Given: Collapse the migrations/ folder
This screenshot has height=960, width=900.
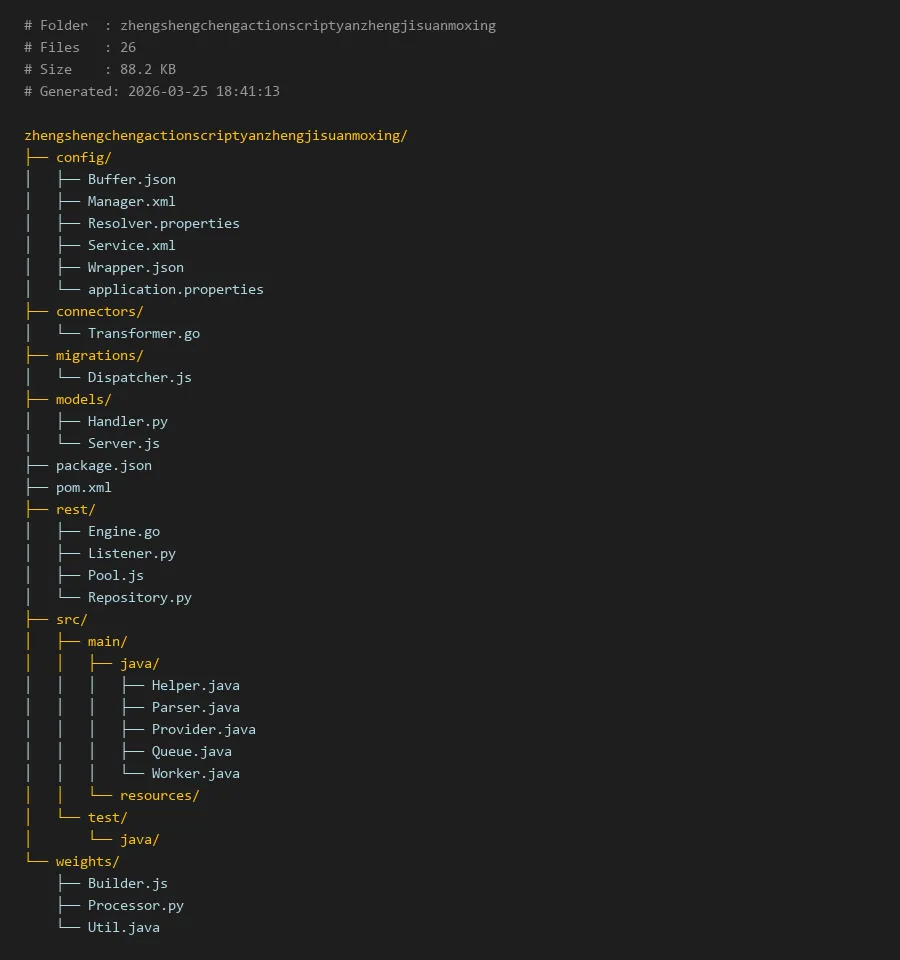Looking at the screenshot, I should pos(99,355).
